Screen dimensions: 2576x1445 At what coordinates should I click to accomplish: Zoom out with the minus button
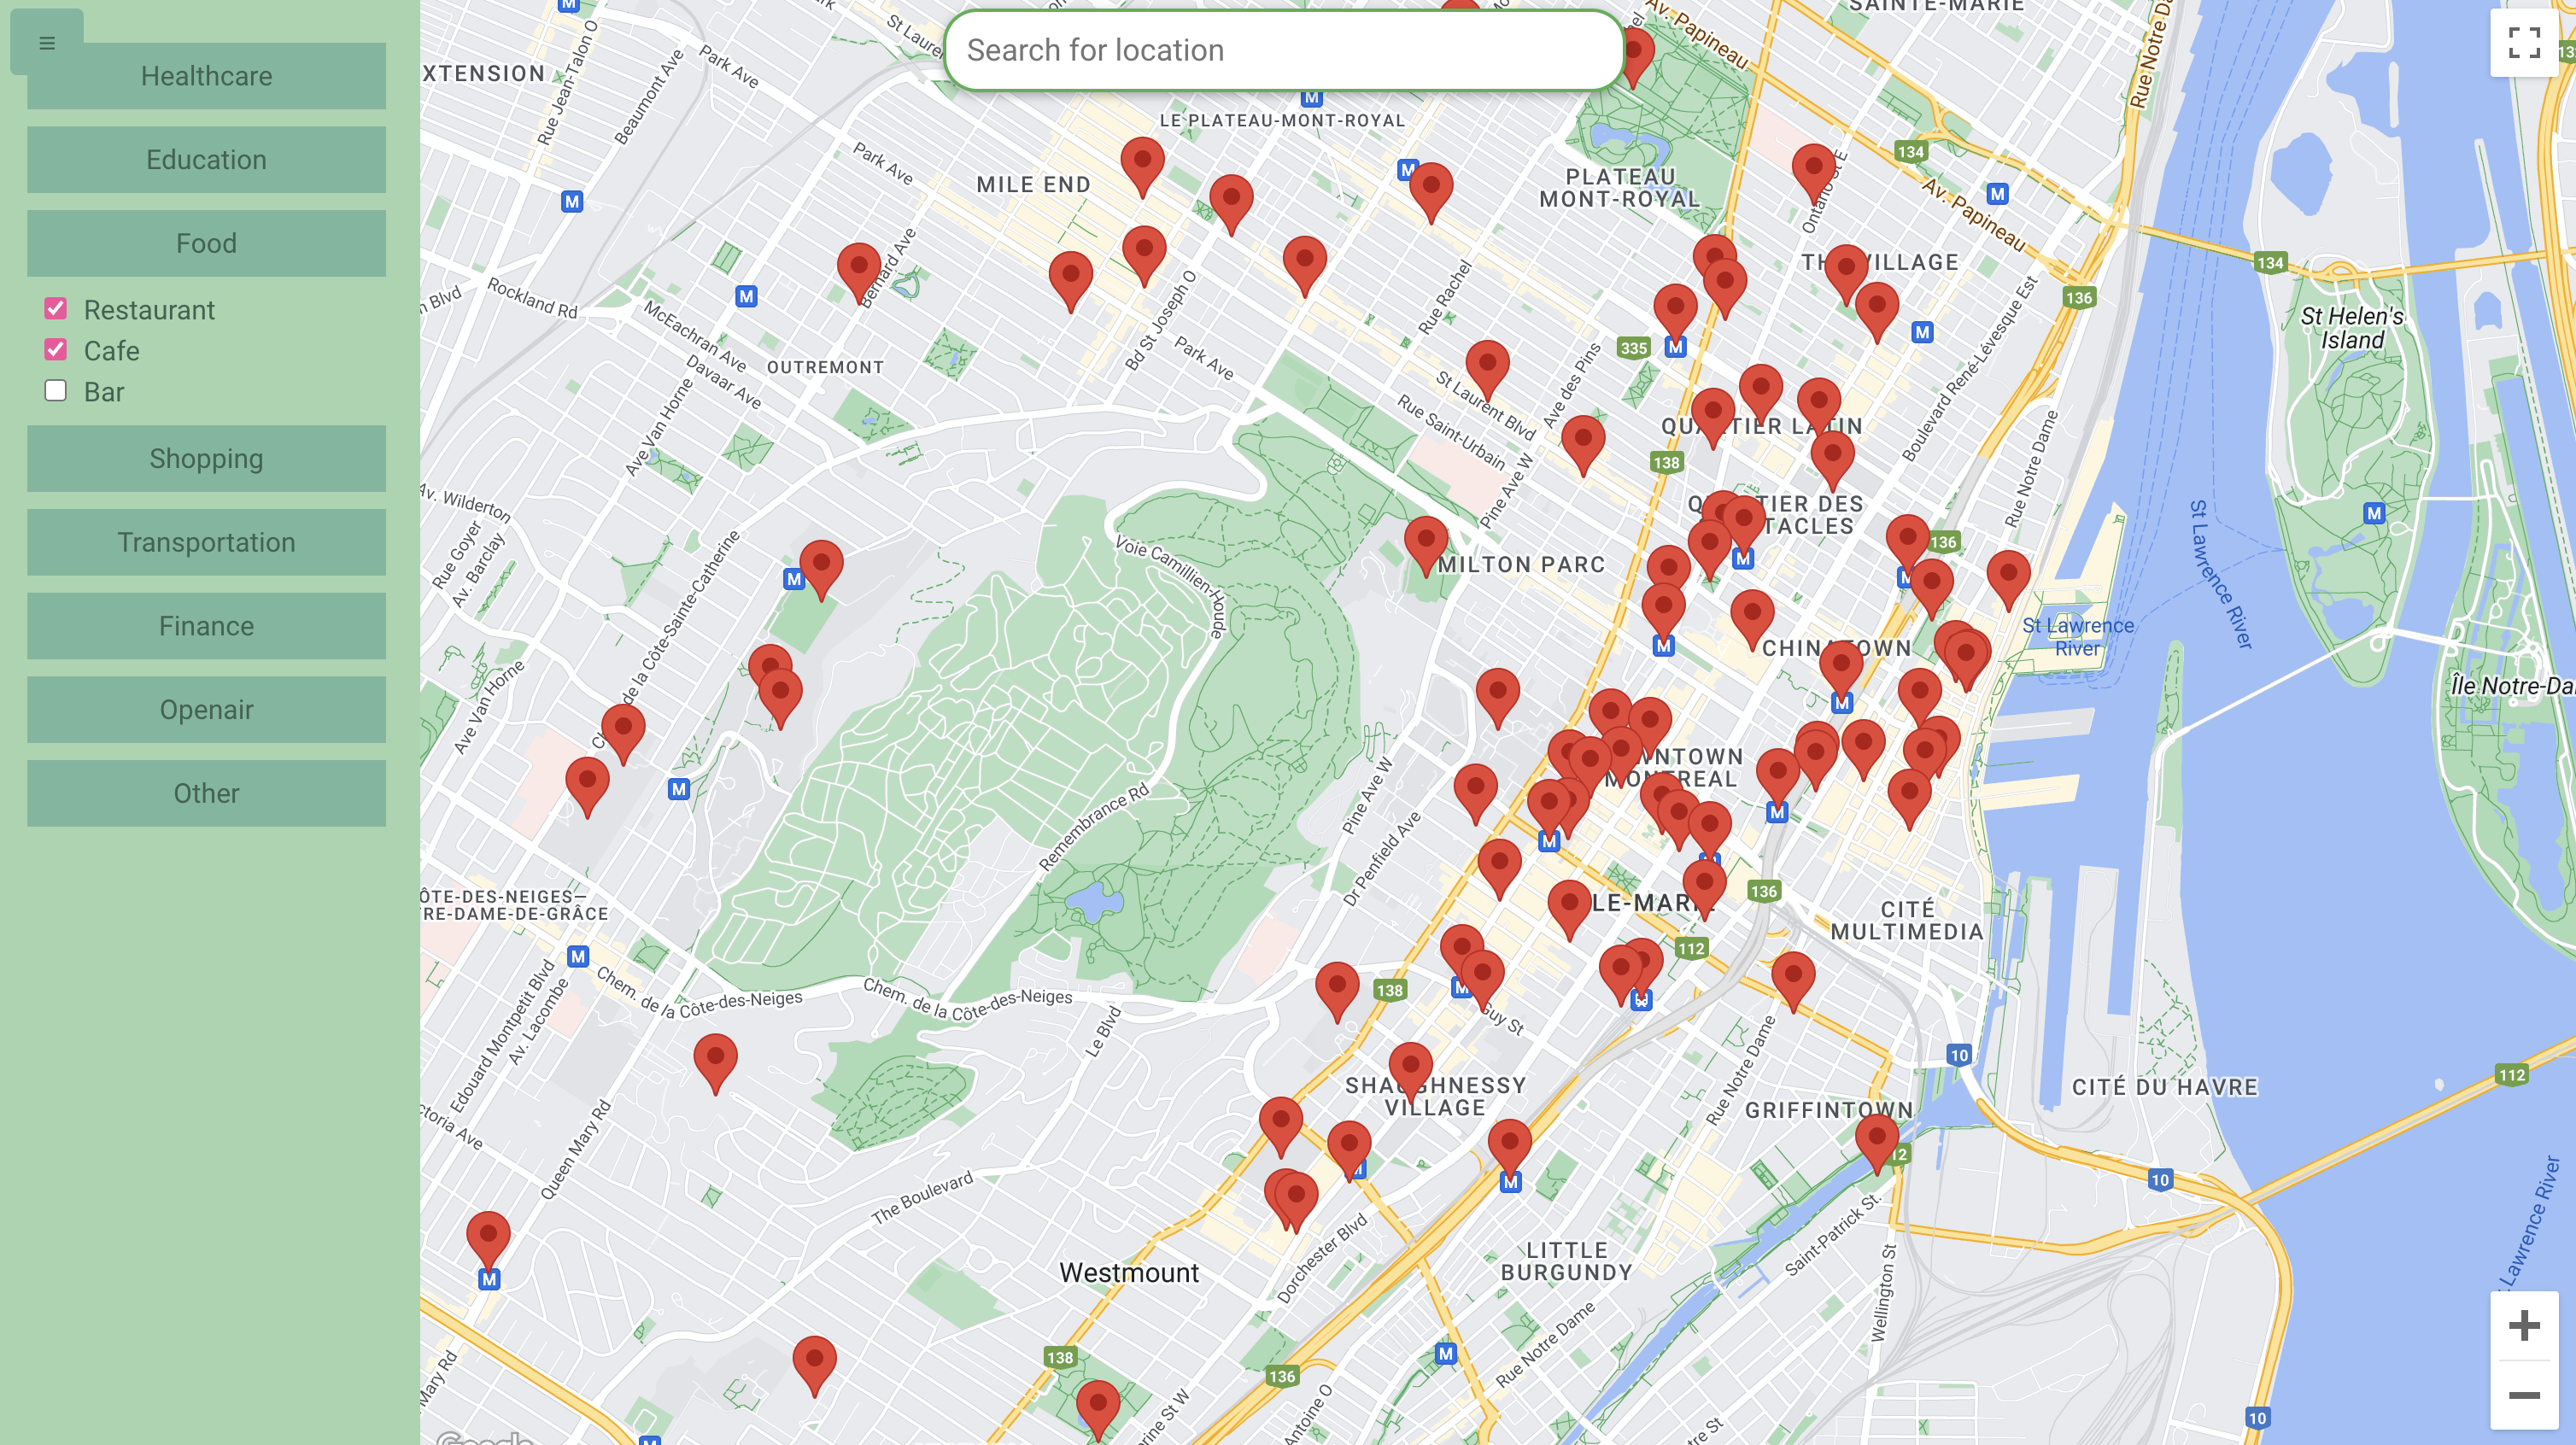(x=2523, y=1395)
